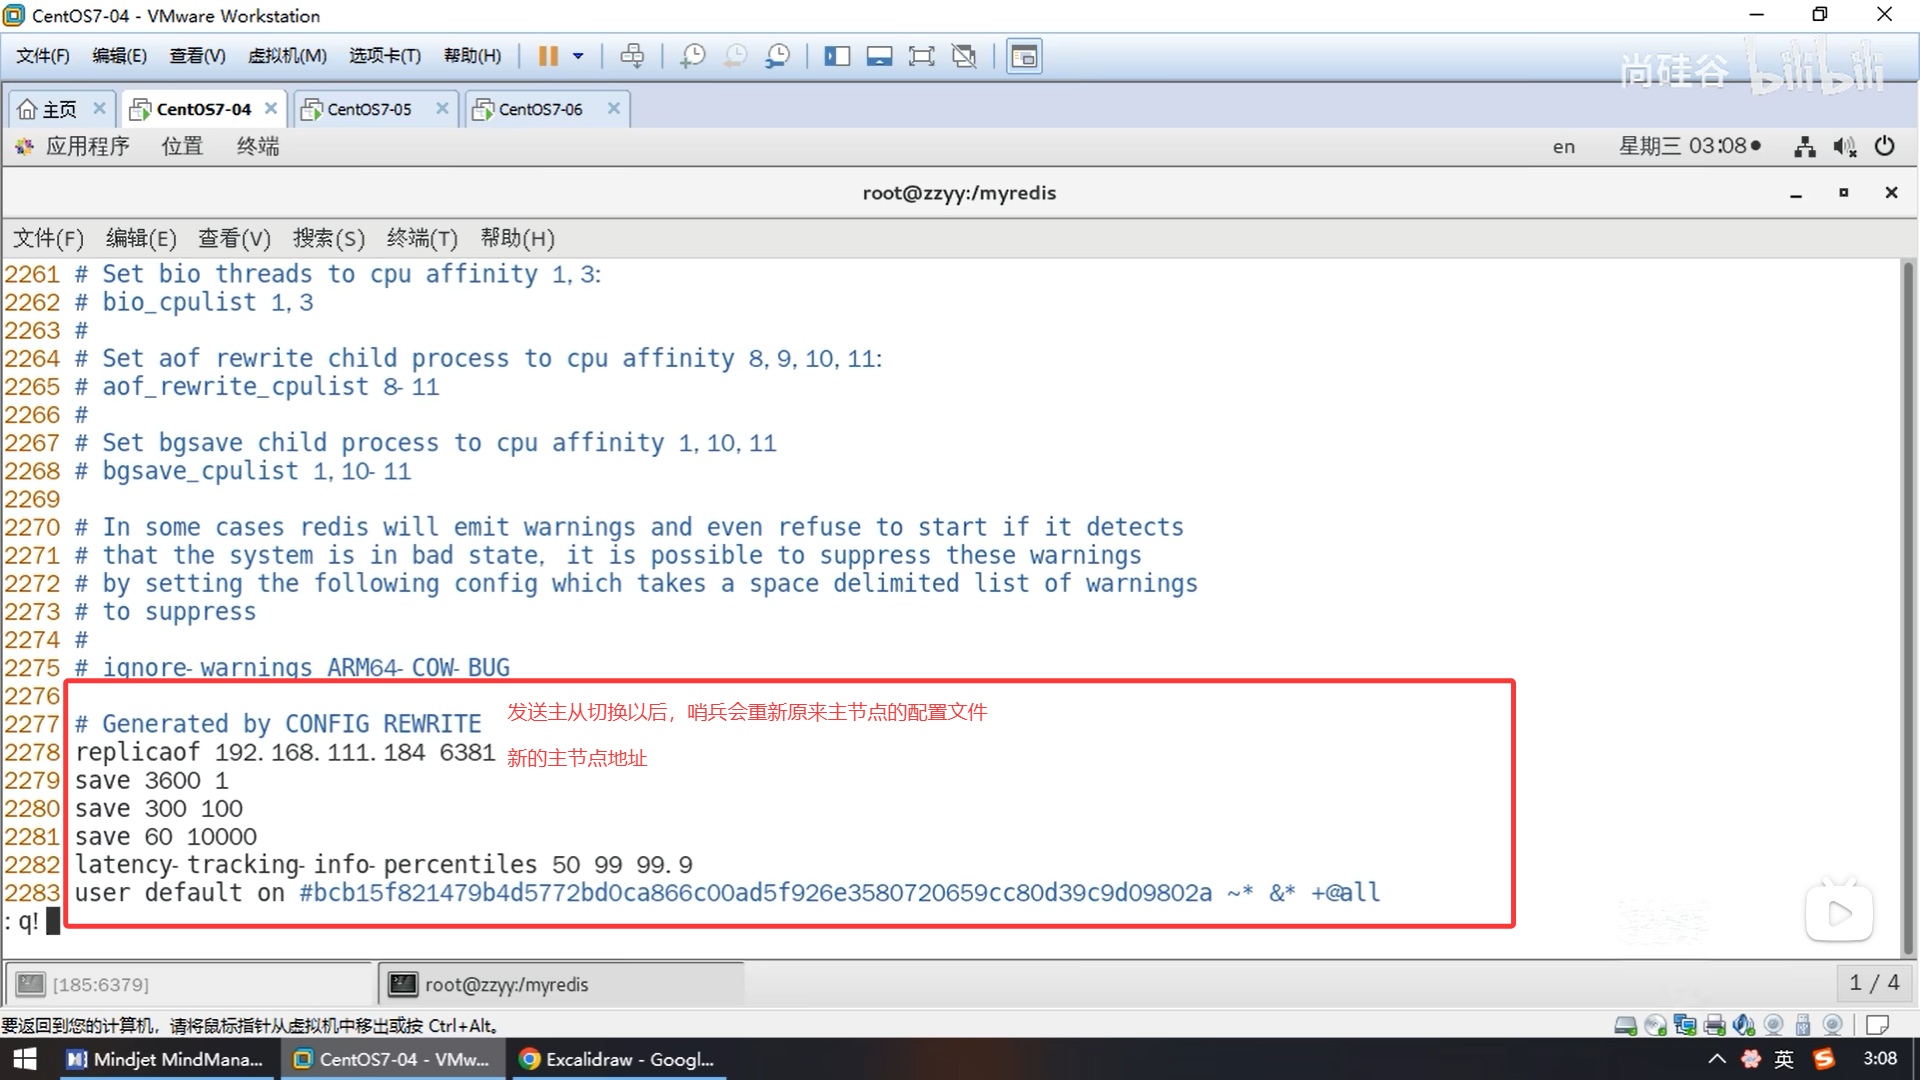The image size is (1920, 1080).
Task: Click the guest network status icon
Action: (1804, 147)
